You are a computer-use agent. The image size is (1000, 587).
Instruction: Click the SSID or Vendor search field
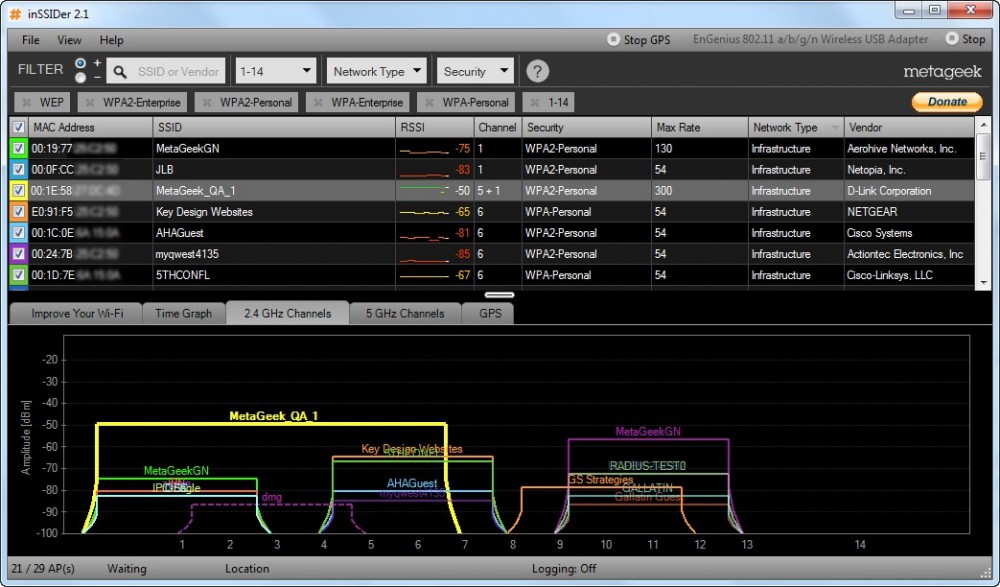pos(178,72)
